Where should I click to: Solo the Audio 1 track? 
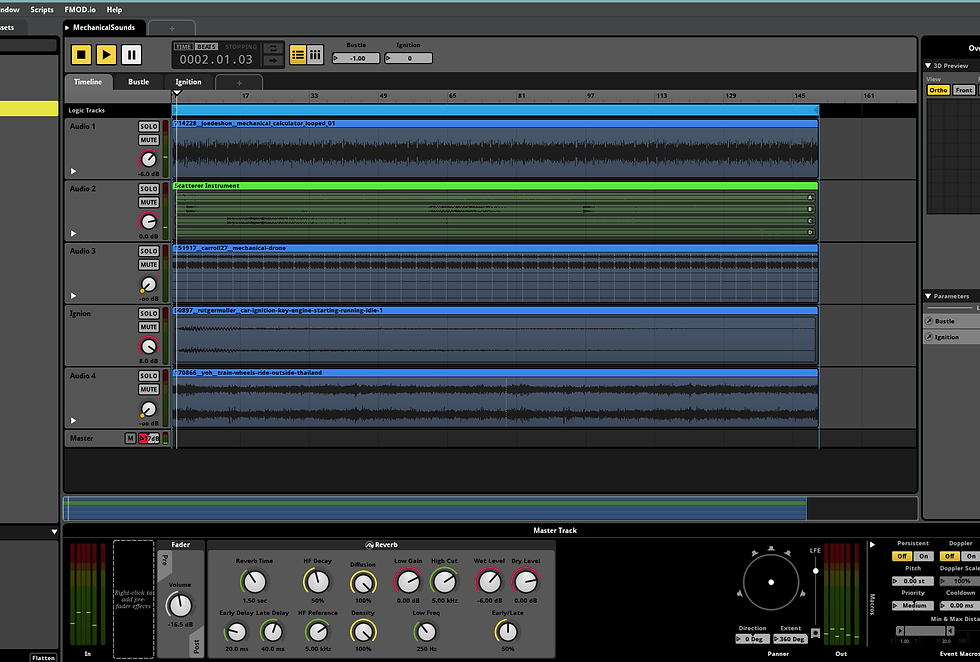149,126
